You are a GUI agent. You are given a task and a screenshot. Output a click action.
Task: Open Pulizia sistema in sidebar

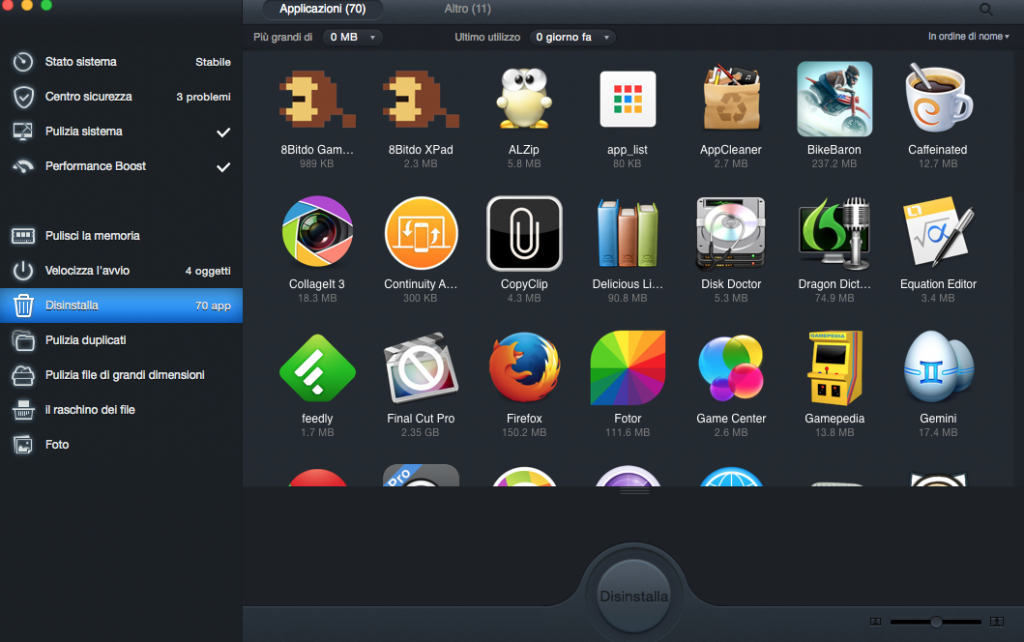click(x=121, y=131)
